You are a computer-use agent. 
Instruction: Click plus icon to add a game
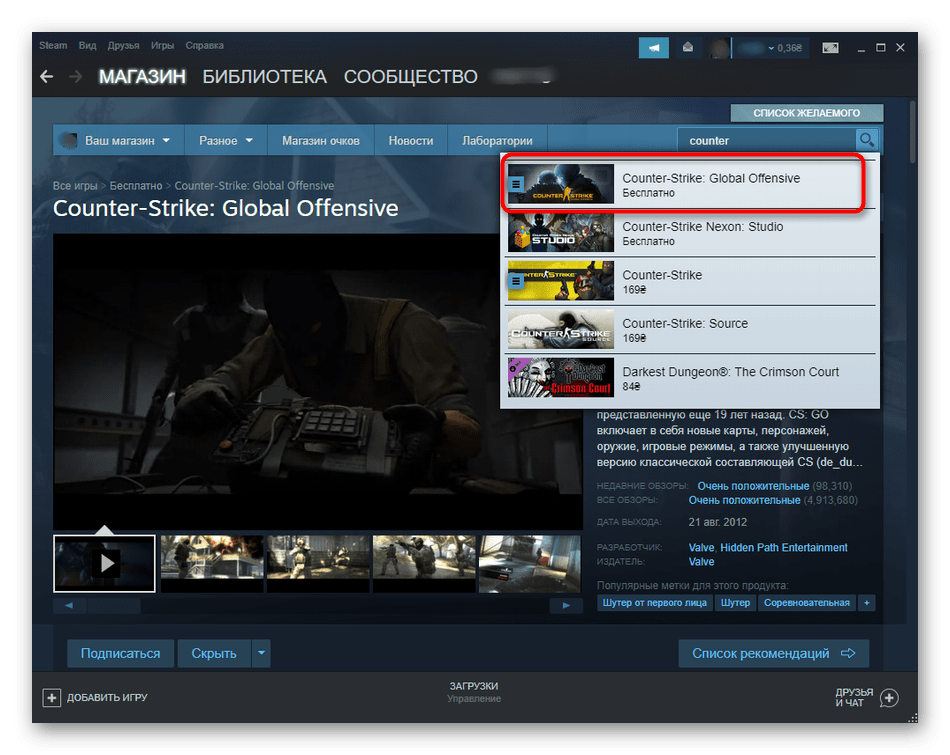pos(51,697)
